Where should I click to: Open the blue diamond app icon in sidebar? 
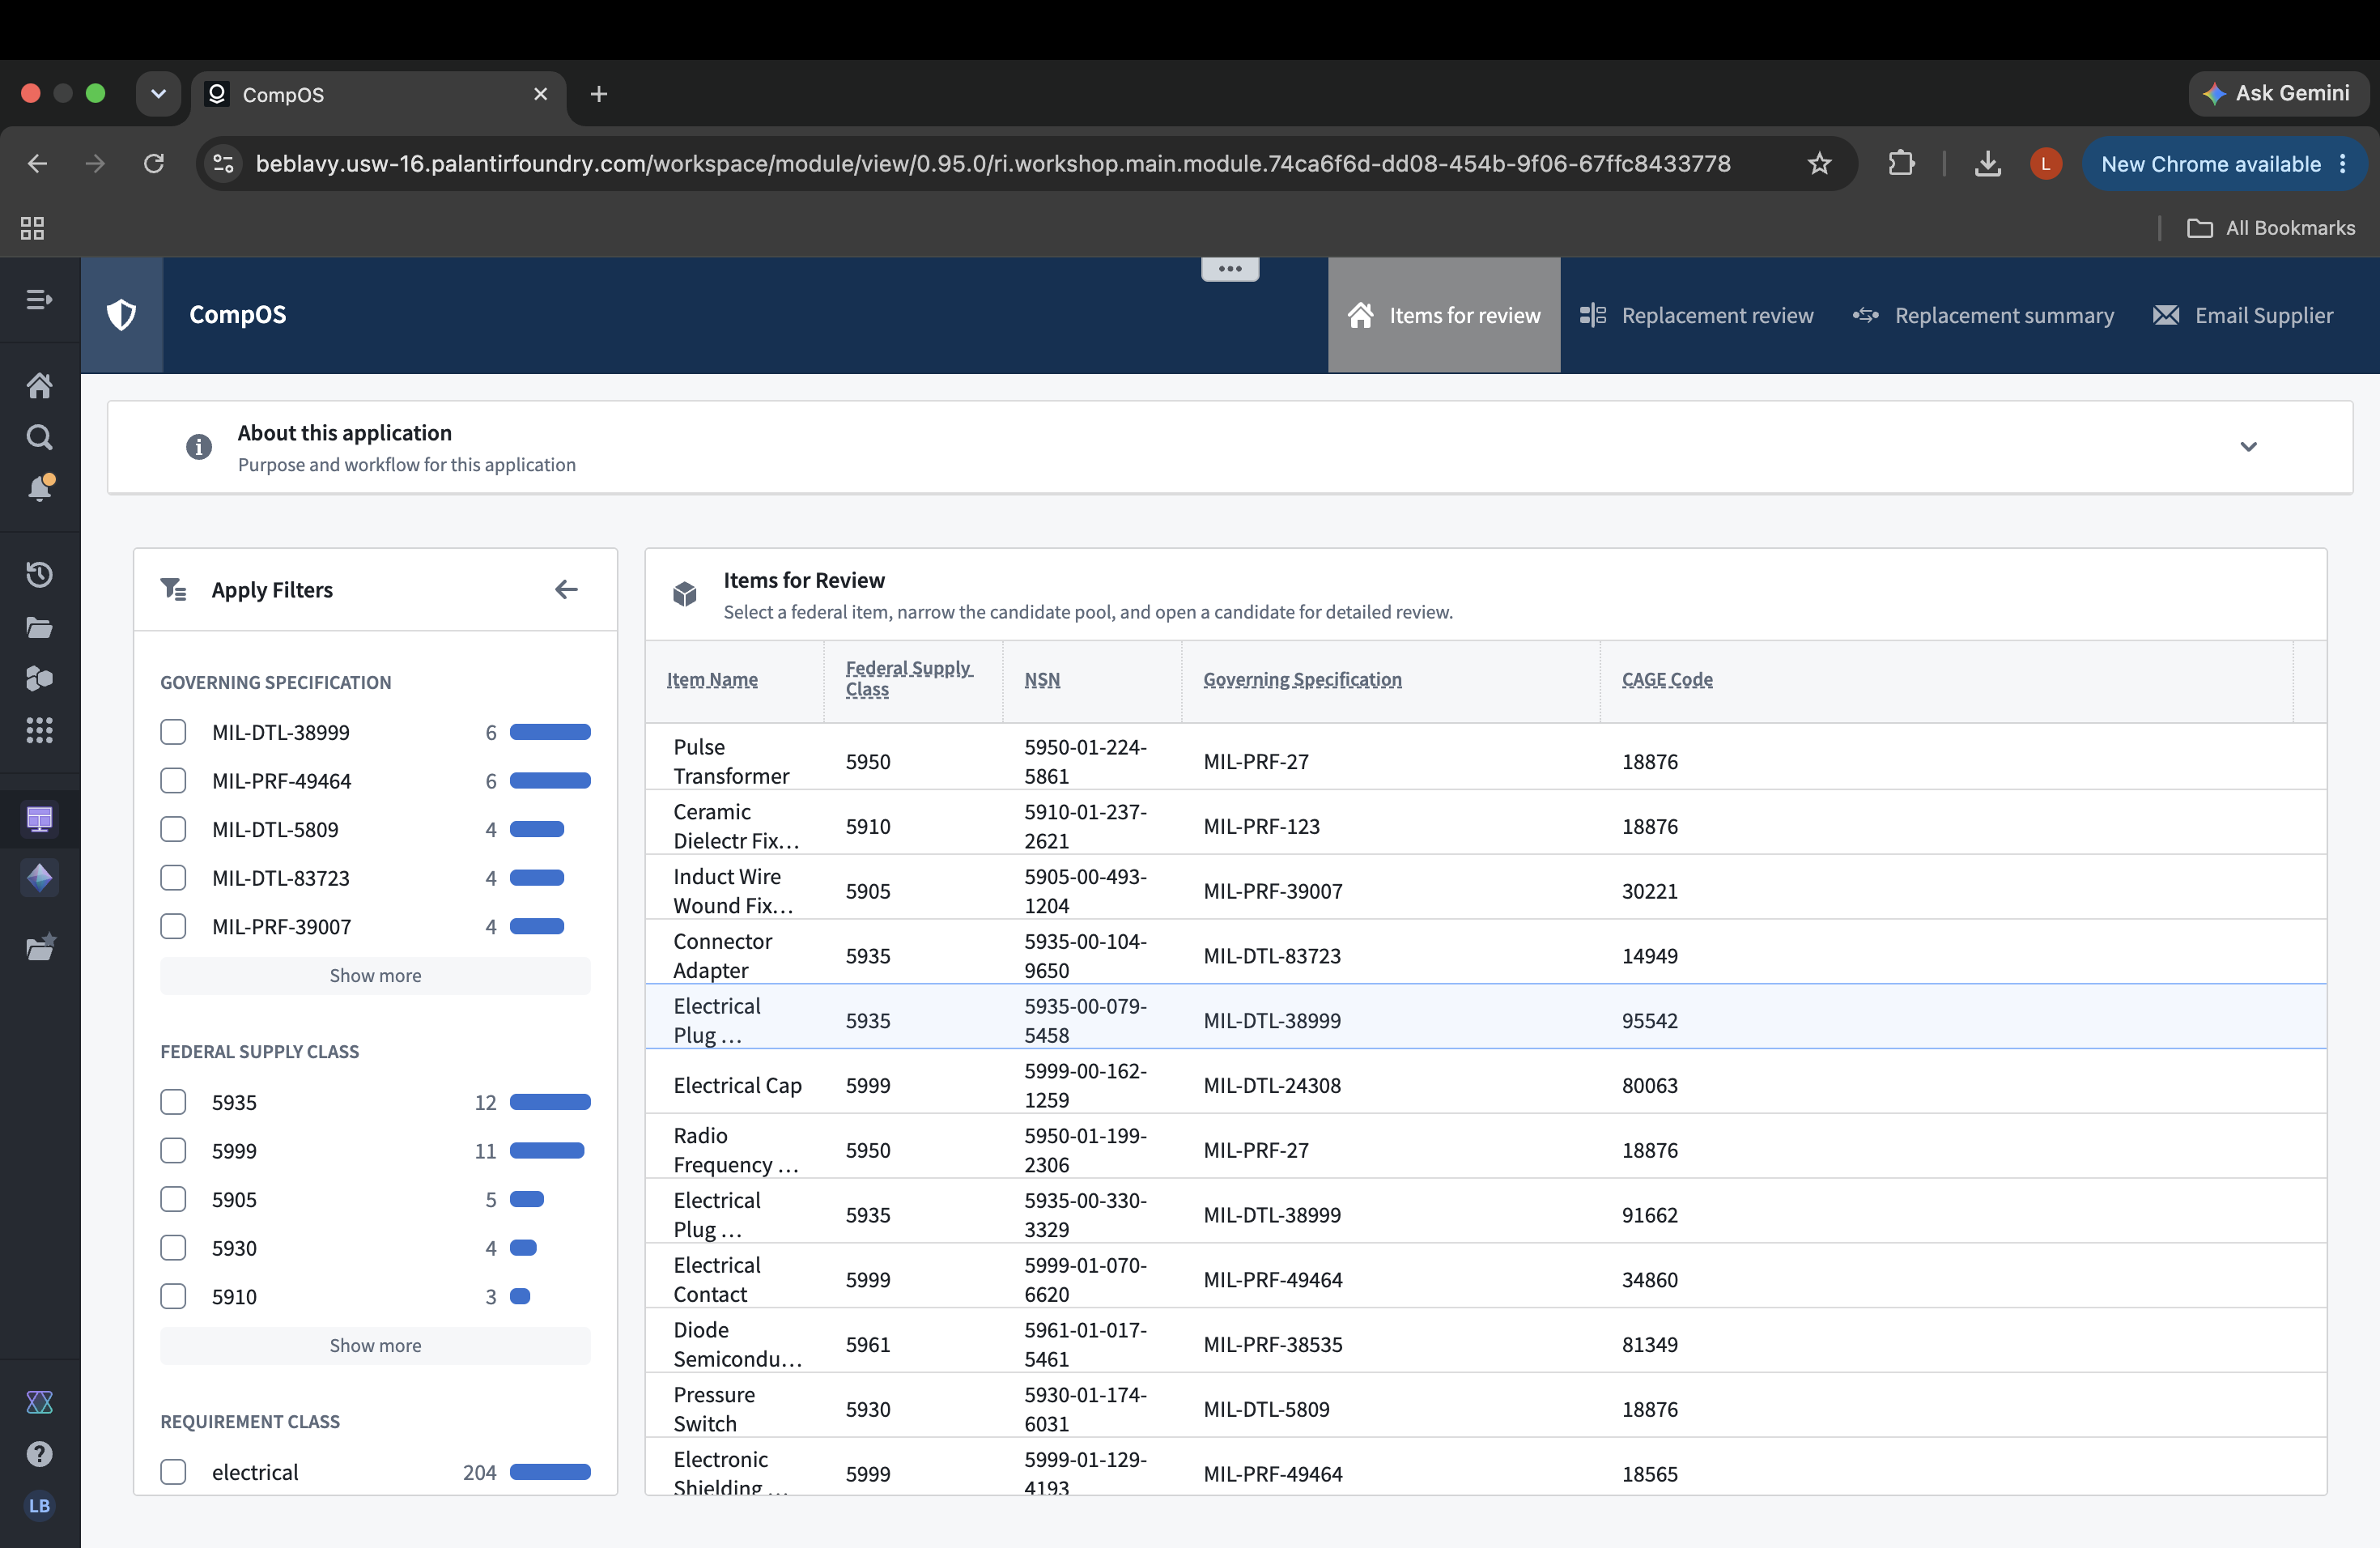39,877
